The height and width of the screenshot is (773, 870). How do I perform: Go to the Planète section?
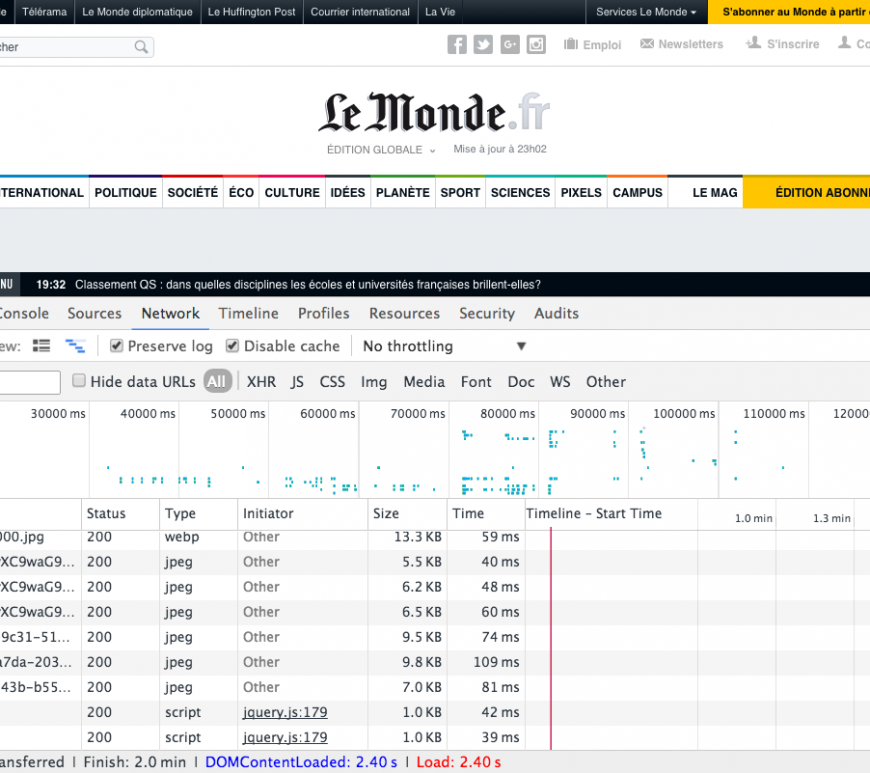point(403,193)
